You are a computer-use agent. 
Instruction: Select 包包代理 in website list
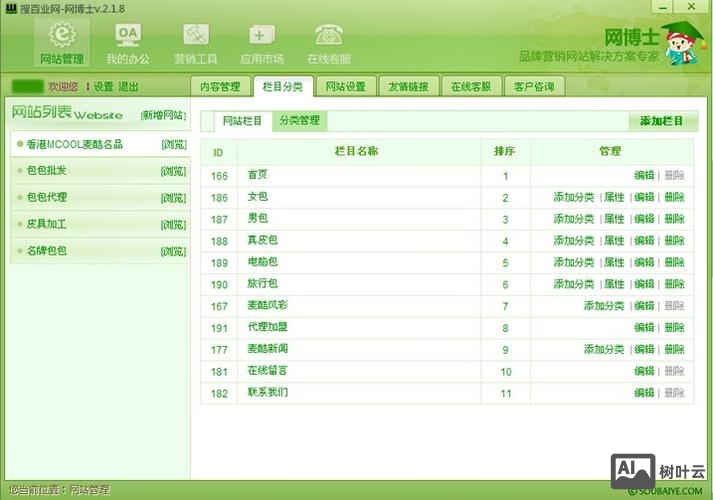[x=46, y=197]
